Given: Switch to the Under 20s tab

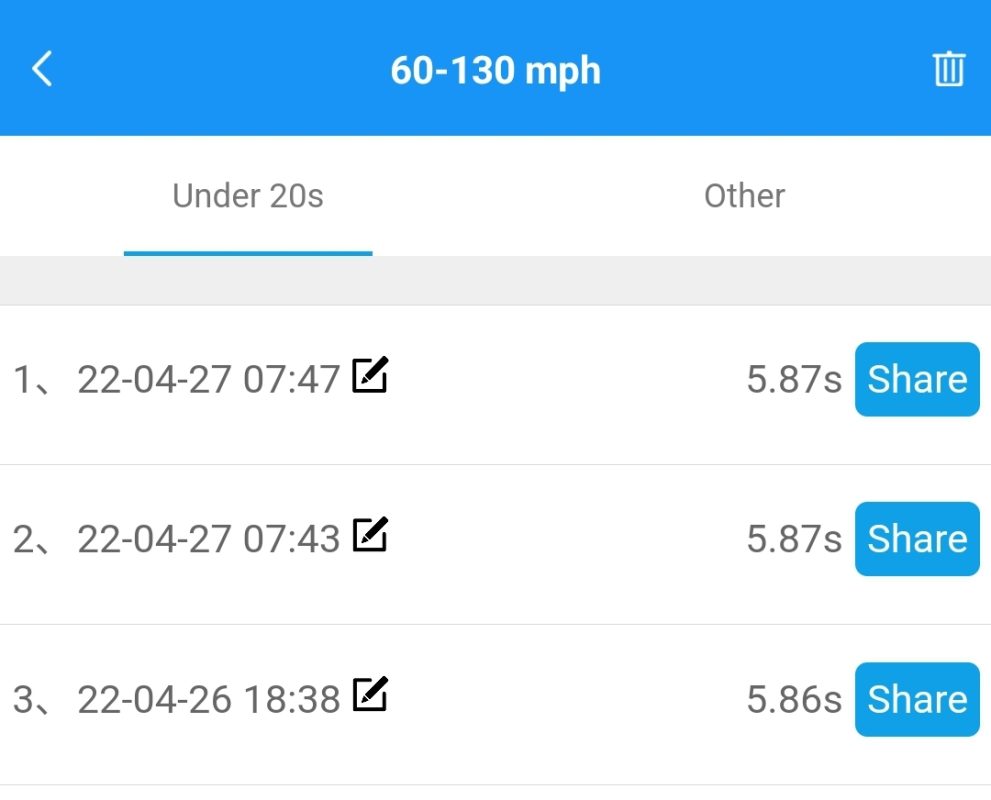Looking at the screenshot, I should pyautogui.click(x=248, y=196).
